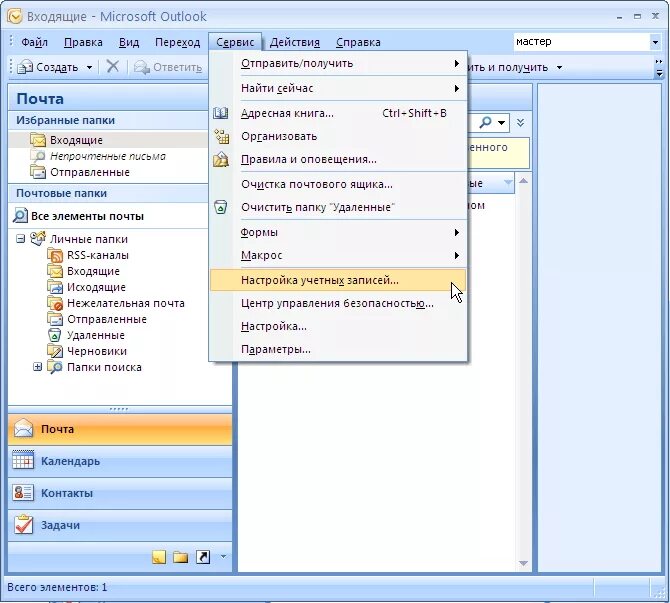
Task: Click the recycle bin icon beside Очистить папку
Action: [x=220, y=207]
